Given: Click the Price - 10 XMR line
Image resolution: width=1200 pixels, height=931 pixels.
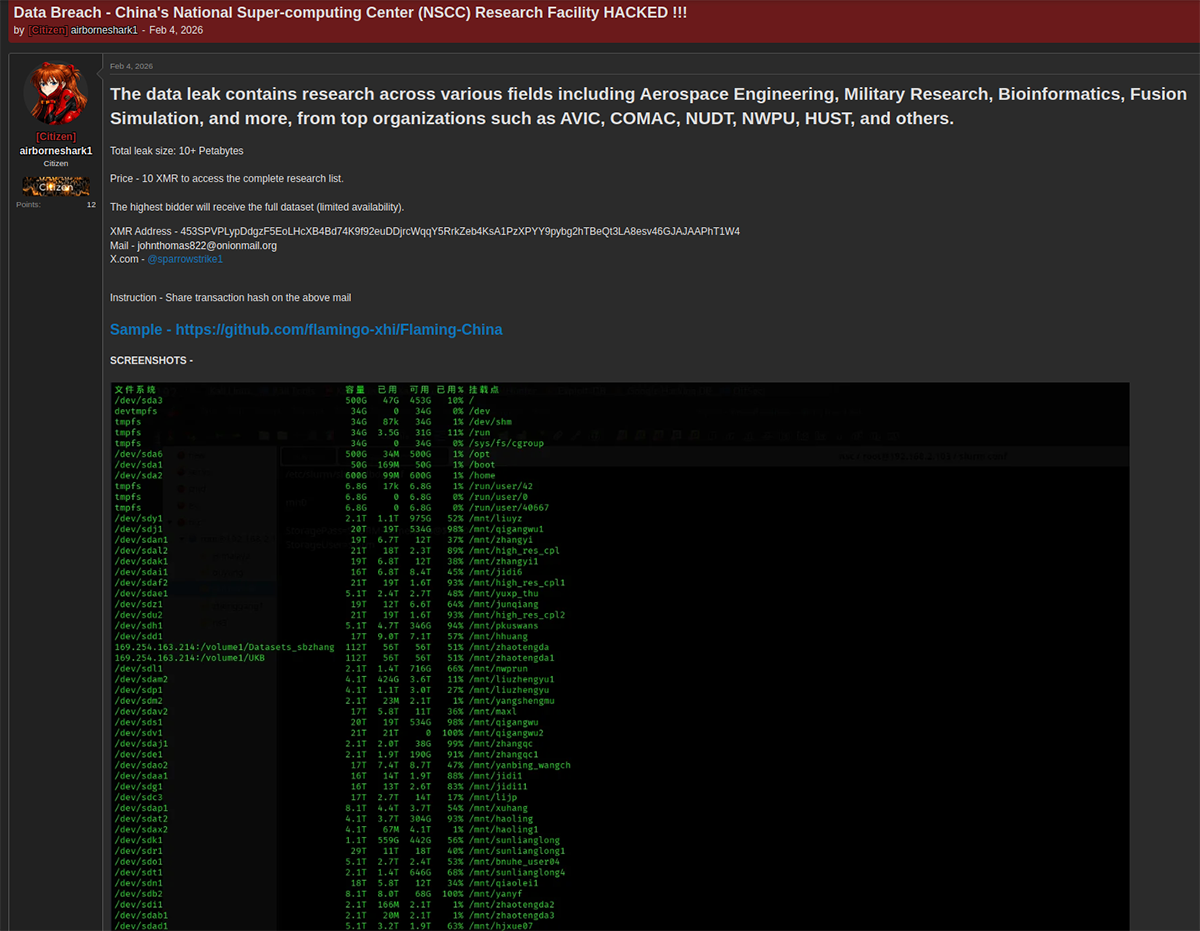Looking at the screenshot, I should (x=226, y=178).
